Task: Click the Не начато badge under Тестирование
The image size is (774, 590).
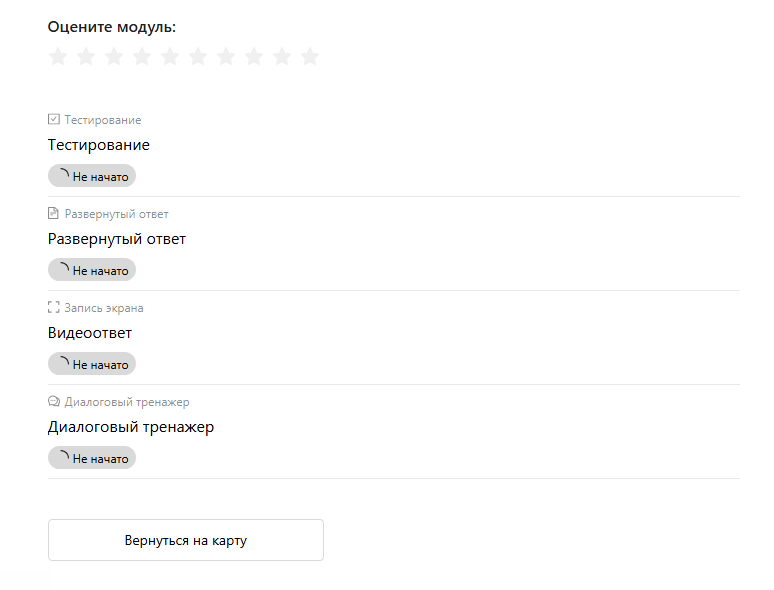Action: (x=92, y=176)
